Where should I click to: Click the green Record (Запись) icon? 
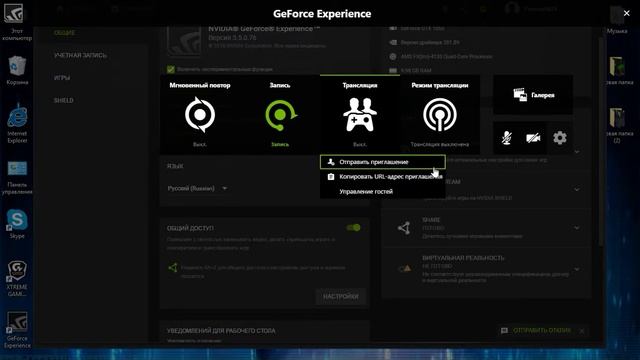280,115
